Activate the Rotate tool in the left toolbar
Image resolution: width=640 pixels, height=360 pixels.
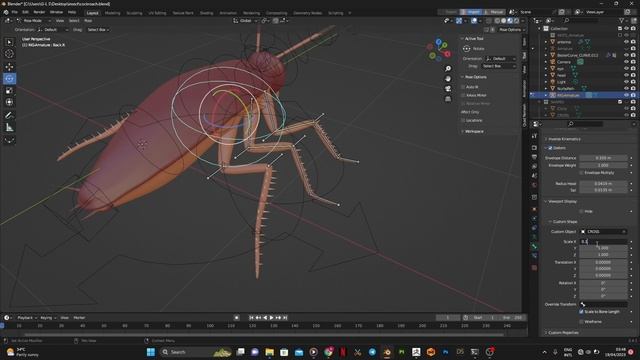9,78
